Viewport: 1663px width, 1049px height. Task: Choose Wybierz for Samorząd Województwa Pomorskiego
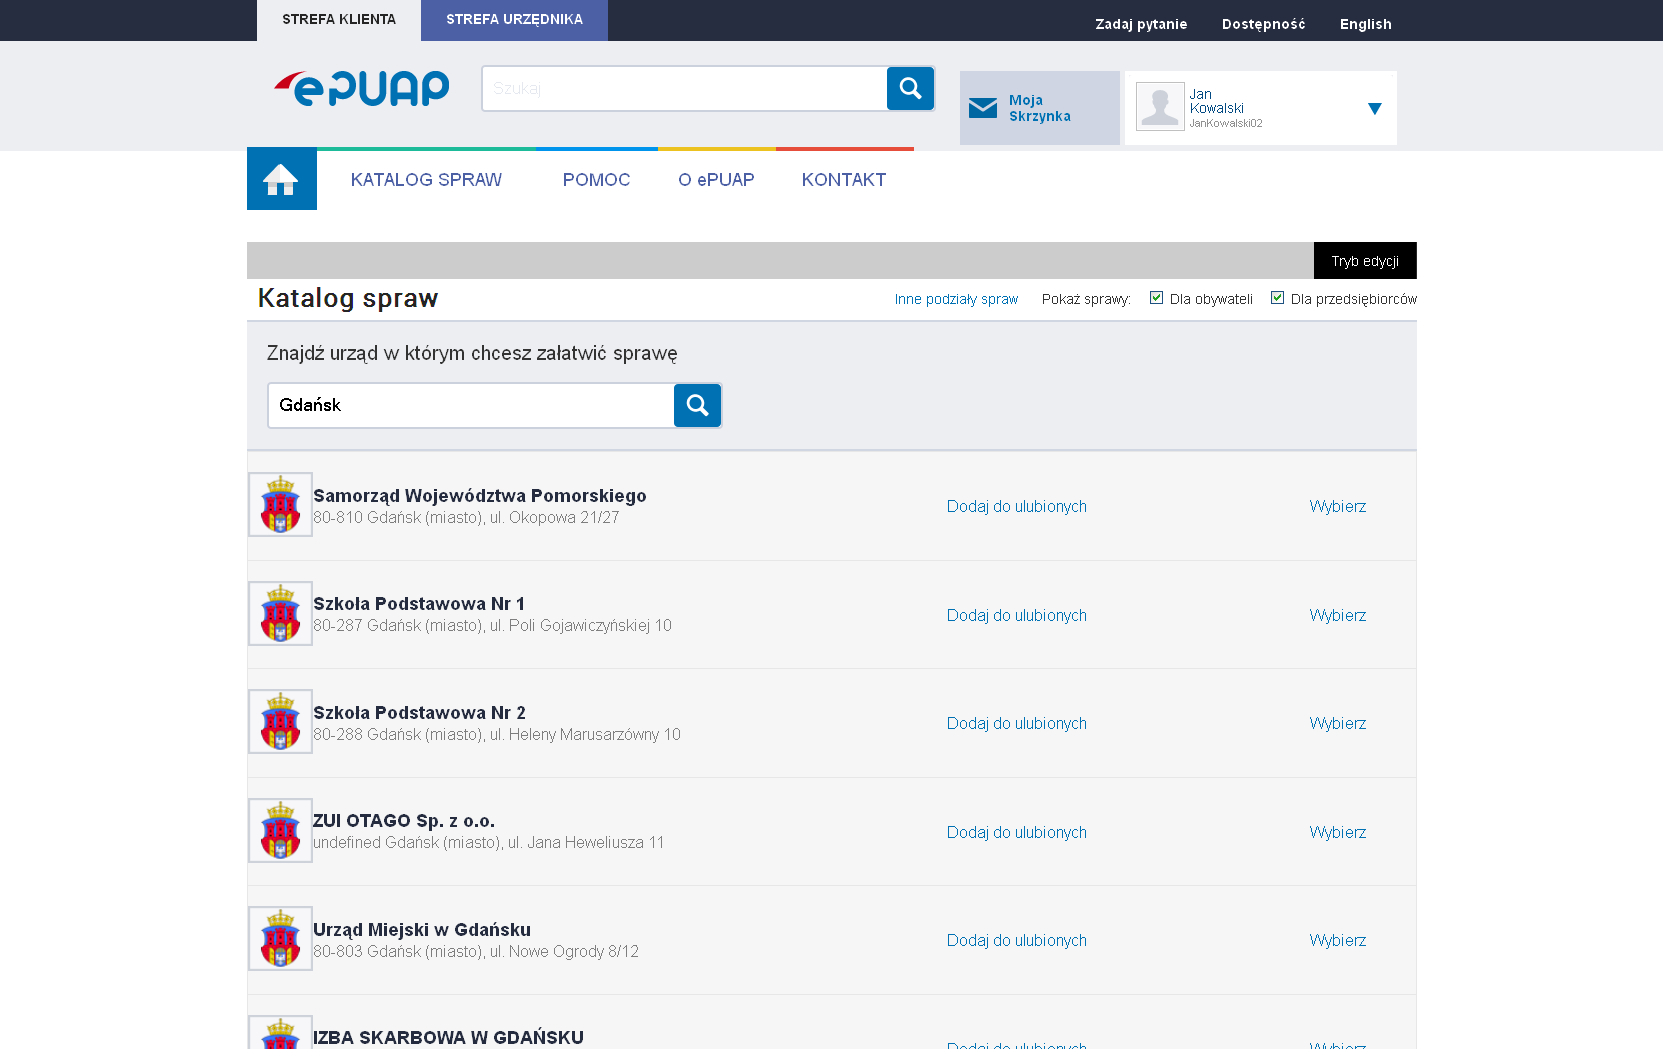[x=1337, y=506]
